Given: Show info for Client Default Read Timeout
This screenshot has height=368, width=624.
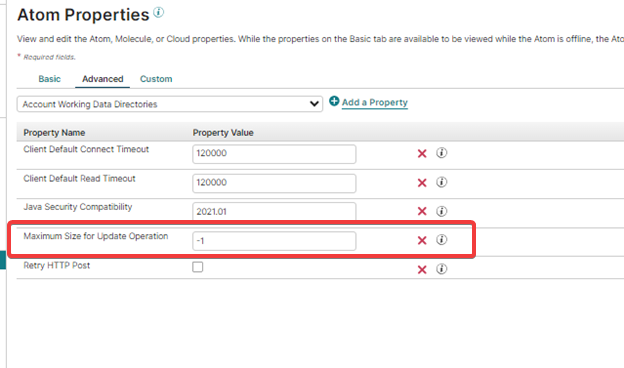Looking at the screenshot, I should tap(441, 182).
